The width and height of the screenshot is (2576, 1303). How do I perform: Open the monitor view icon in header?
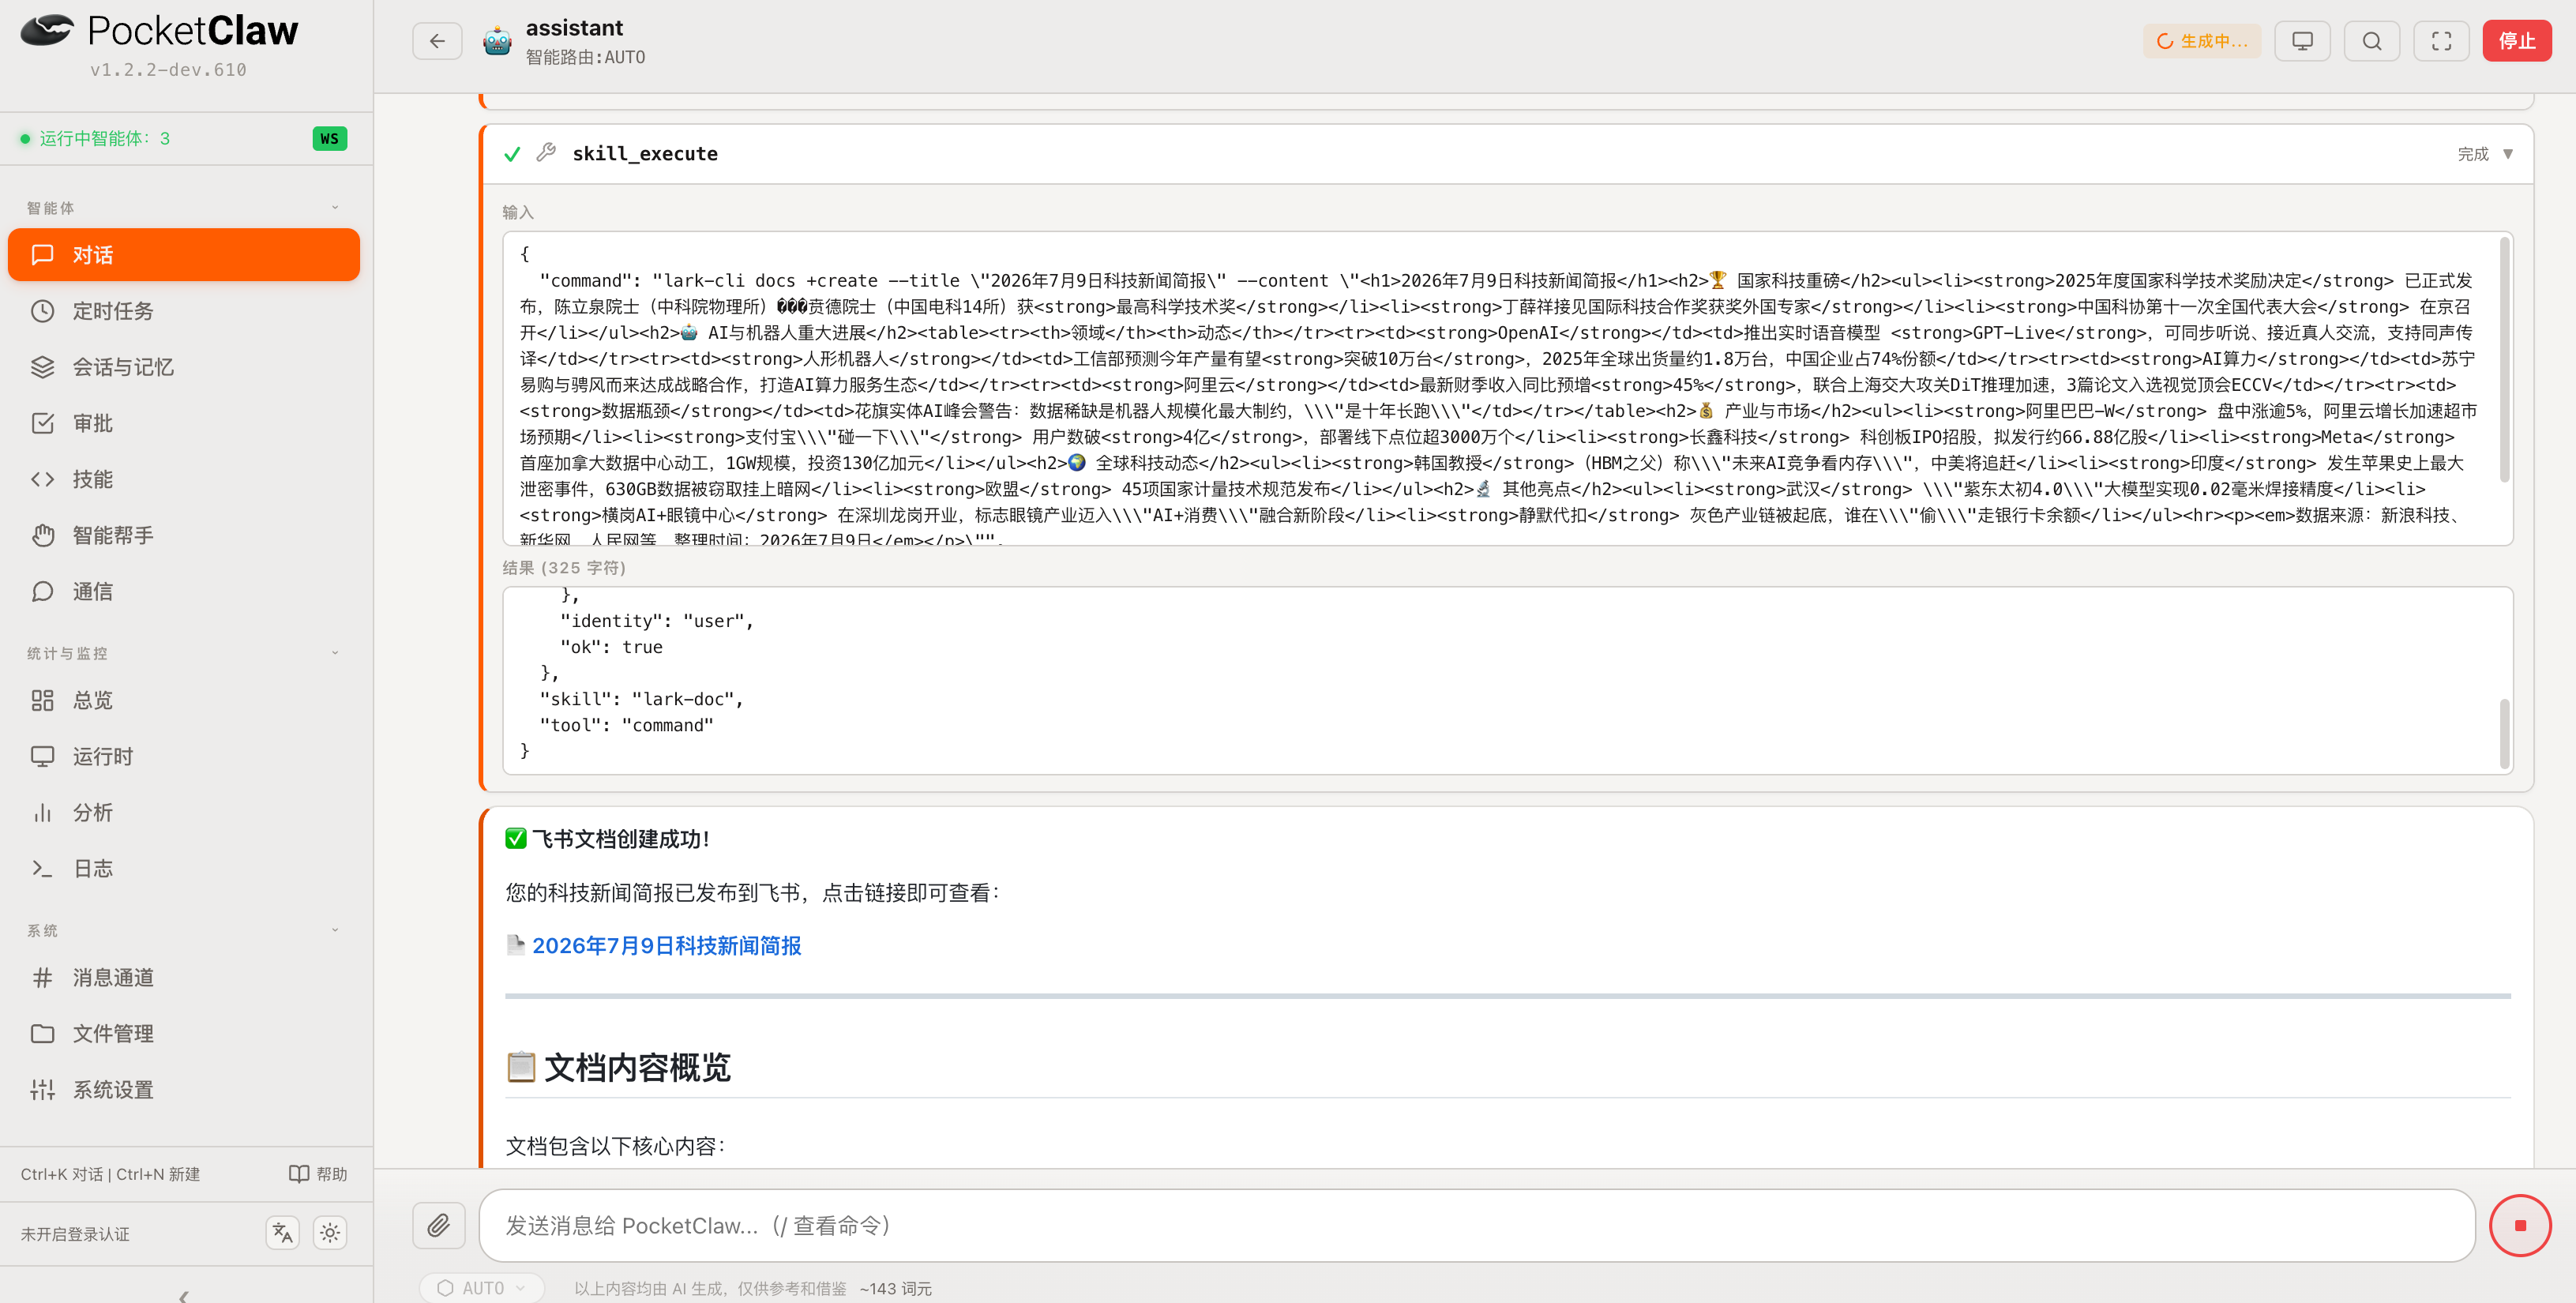[x=2302, y=41]
